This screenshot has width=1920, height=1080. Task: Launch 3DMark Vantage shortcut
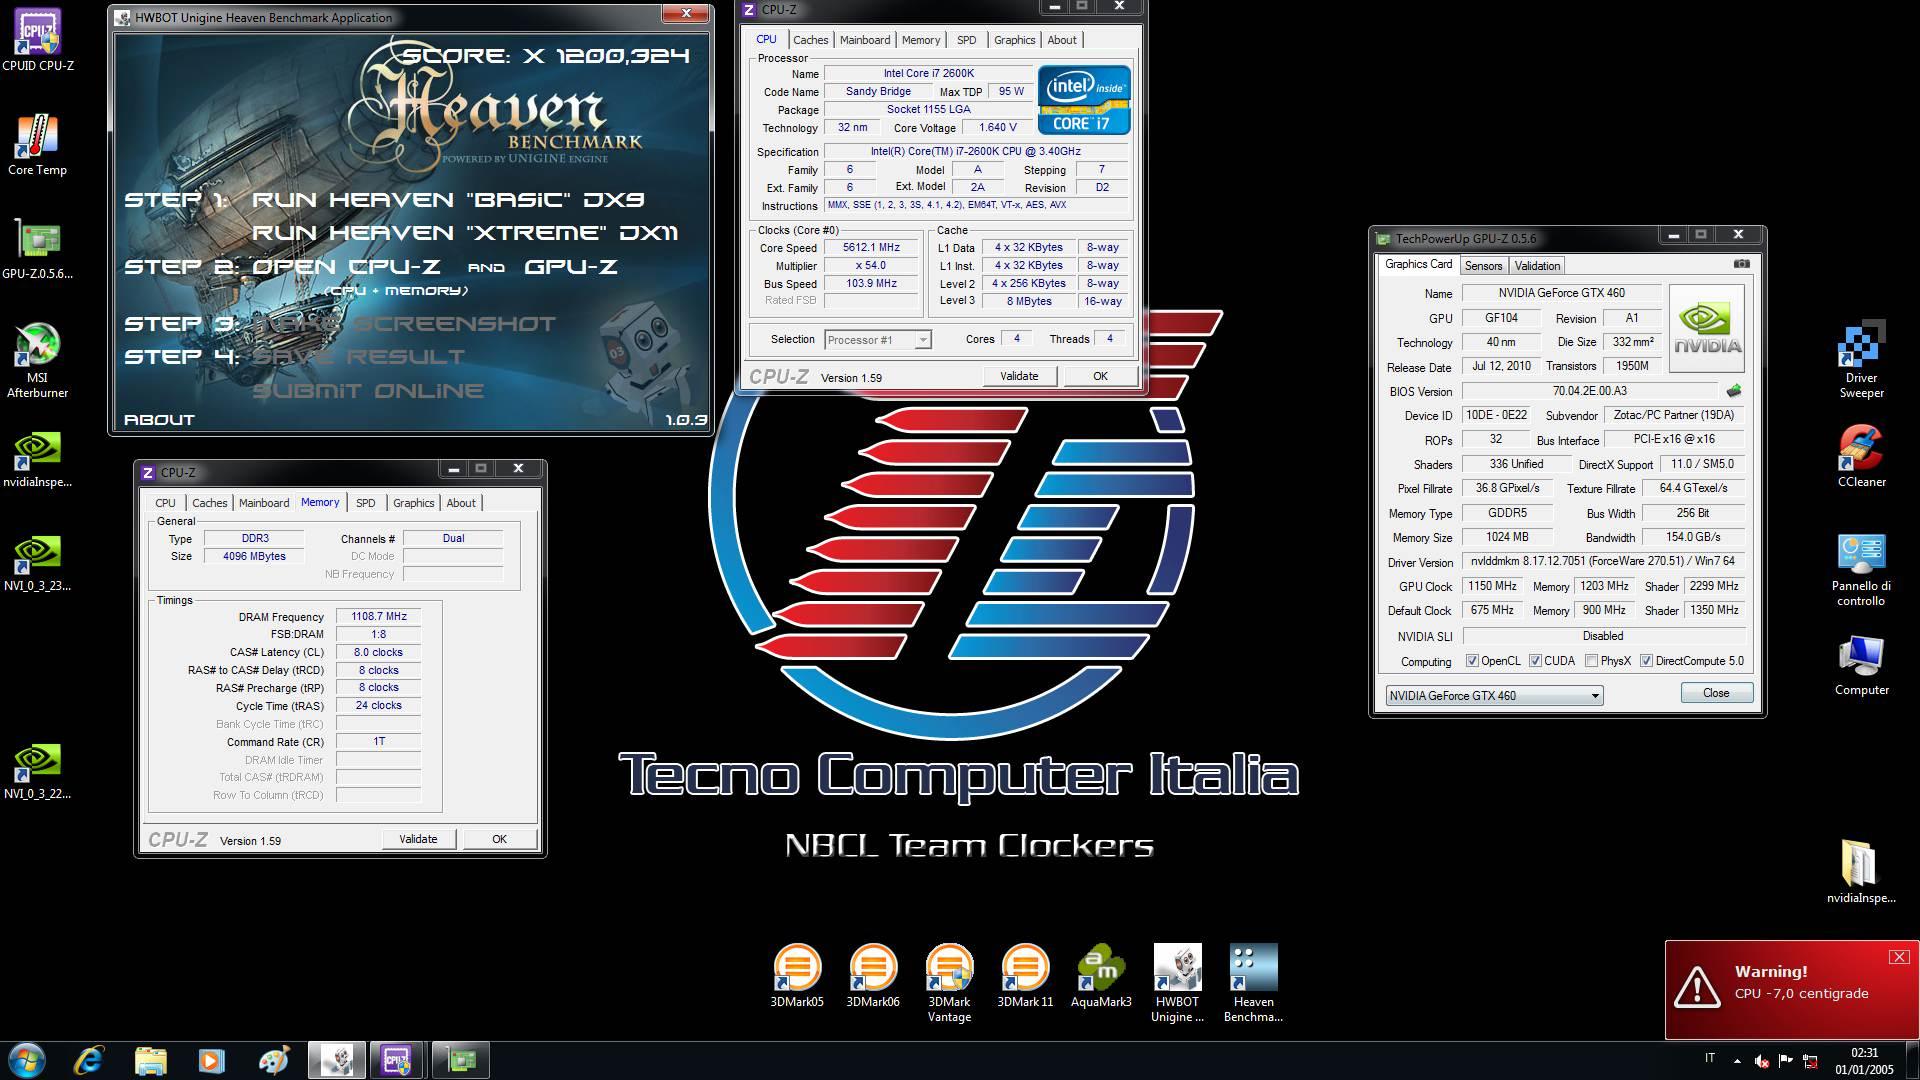click(949, 982)
